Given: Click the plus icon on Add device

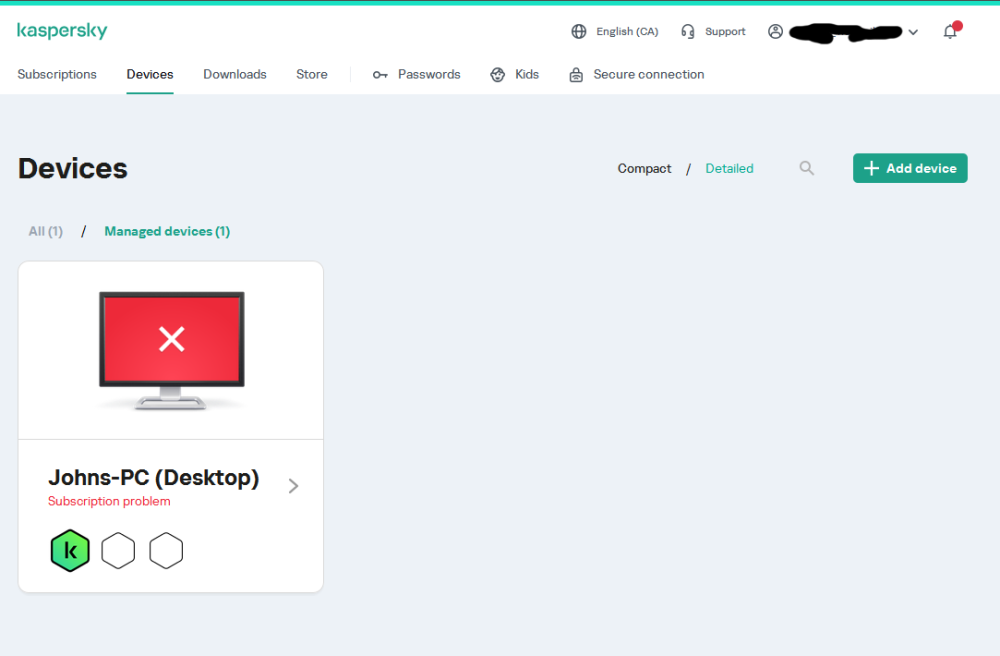Looking at the screenshot, I should [x=871, y=168].
